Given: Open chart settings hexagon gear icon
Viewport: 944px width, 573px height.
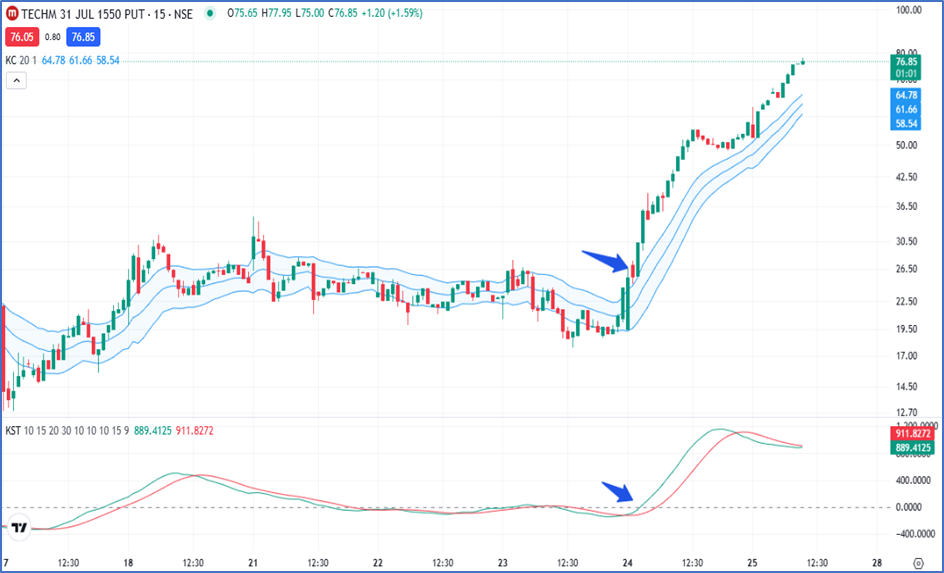Looking at the screenshot, I should (x=918, y=562).
